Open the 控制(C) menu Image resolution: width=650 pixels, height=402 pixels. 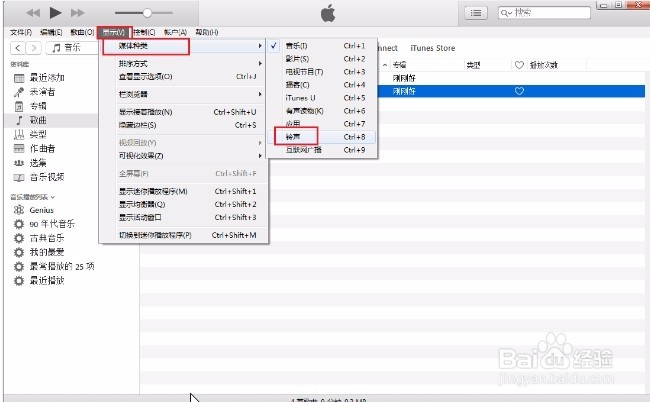(144, 32)
